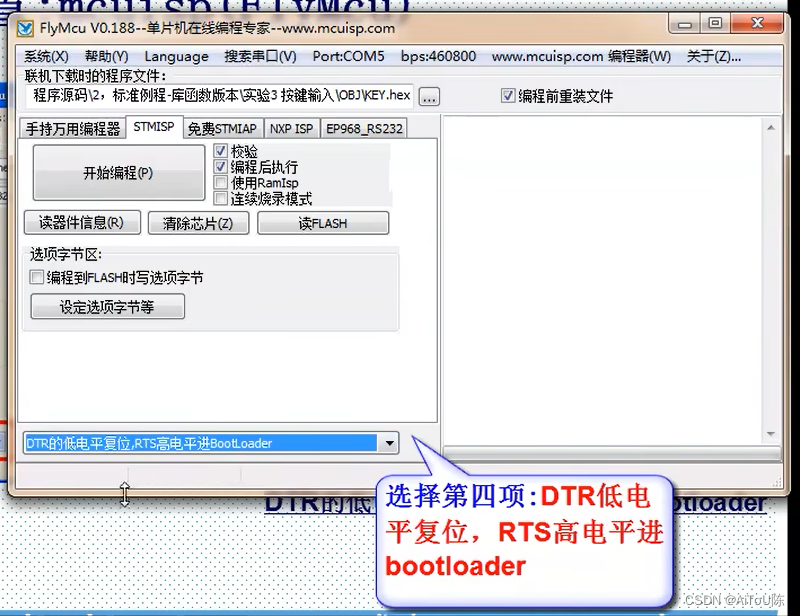Switch to the STMISP tab
800x616 pixels.
pos(154,127)
